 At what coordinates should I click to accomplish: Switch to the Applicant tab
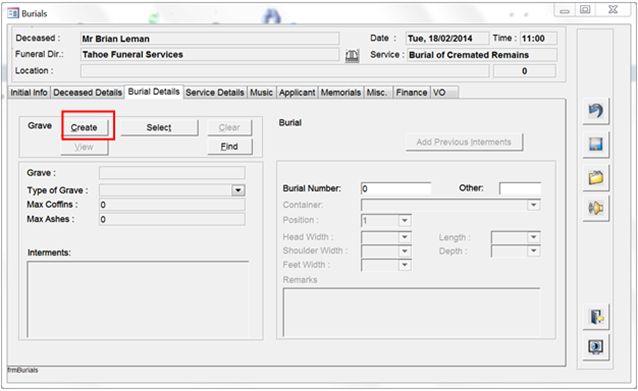tap(297, 93)
